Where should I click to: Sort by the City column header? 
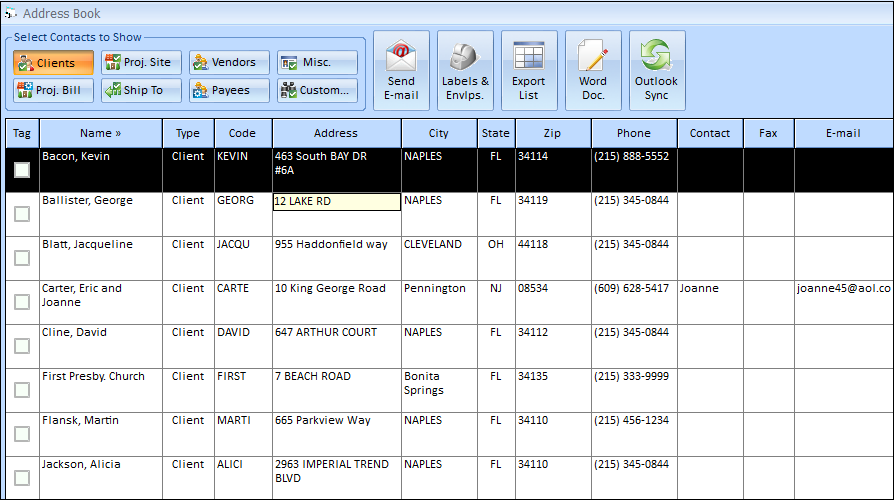click(438, 133)
